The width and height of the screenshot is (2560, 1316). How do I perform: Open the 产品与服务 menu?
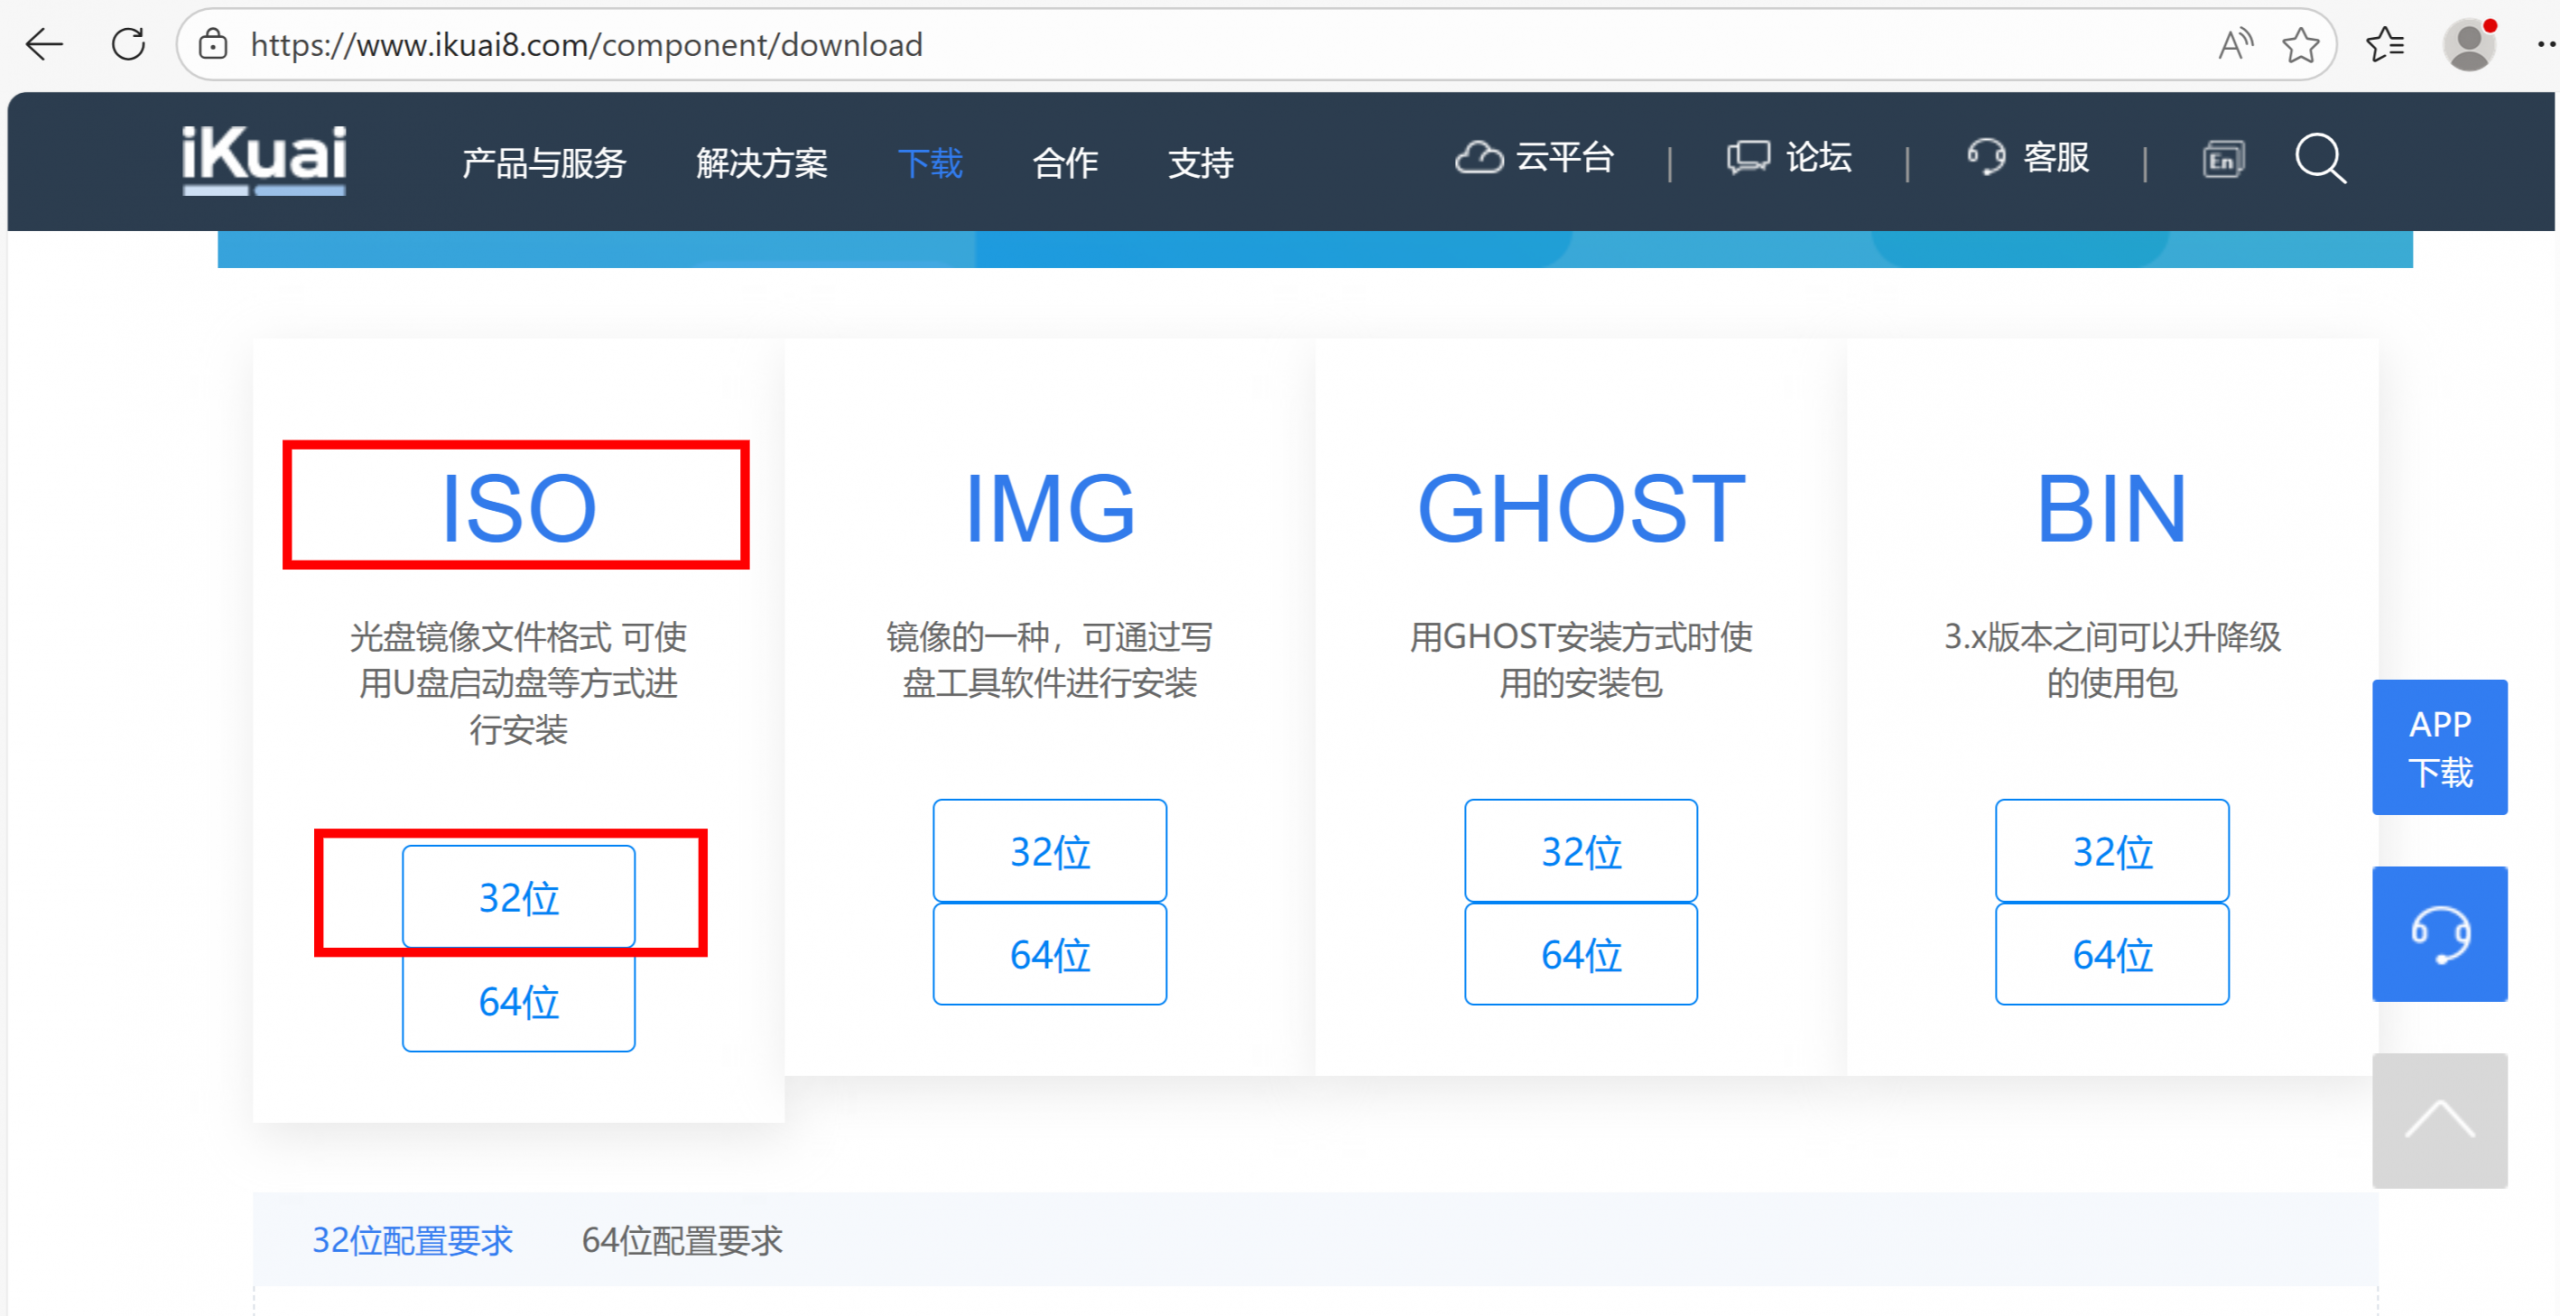pos(544,162)
